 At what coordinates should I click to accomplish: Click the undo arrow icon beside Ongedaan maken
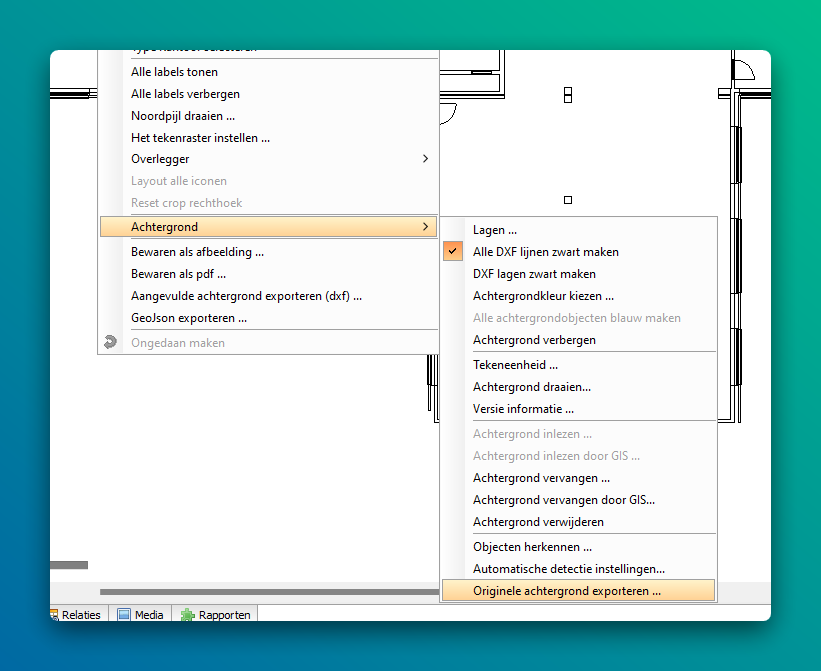point(111,343)
